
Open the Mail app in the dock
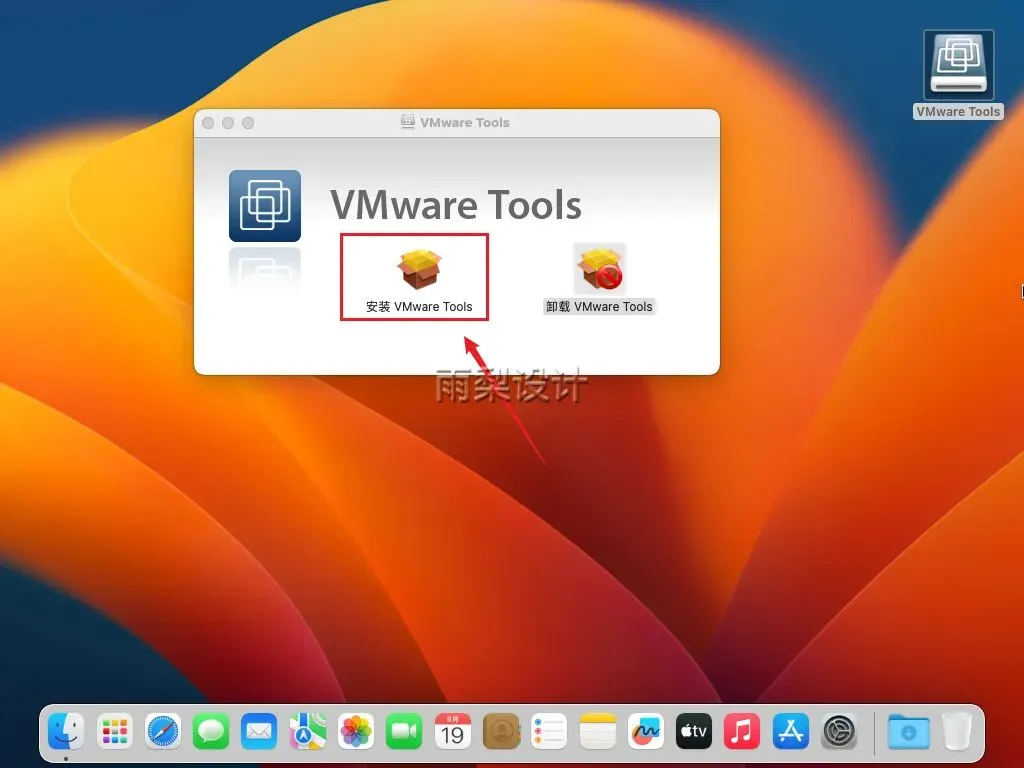tap(259, 731)
